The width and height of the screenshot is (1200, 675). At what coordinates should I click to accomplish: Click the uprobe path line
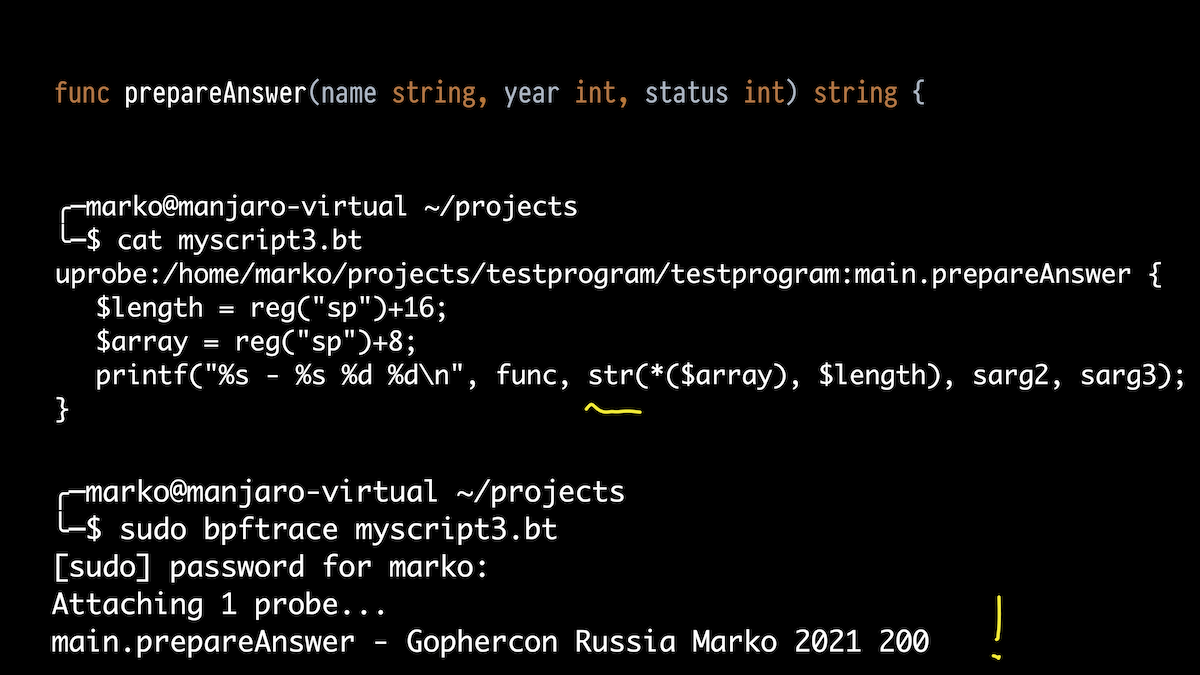click(608, 276)
